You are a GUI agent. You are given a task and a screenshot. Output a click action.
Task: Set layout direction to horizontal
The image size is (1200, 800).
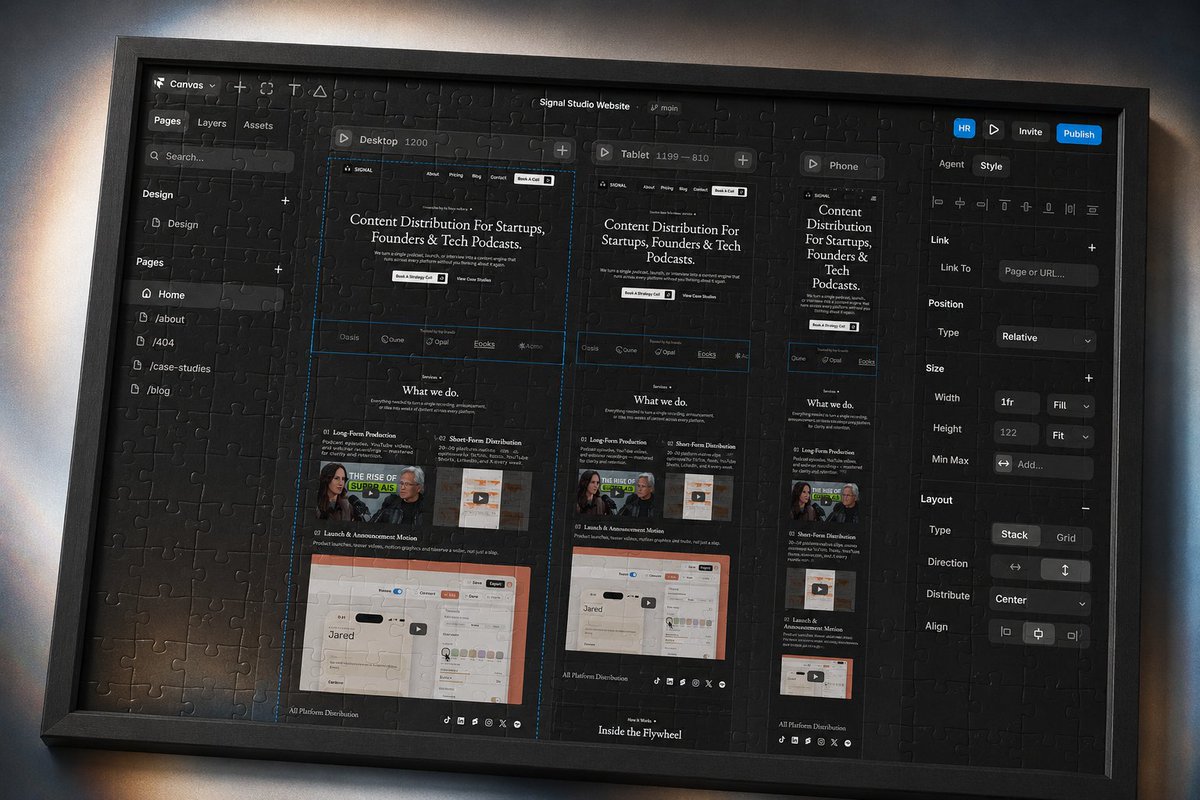(x=1015, y=567)
